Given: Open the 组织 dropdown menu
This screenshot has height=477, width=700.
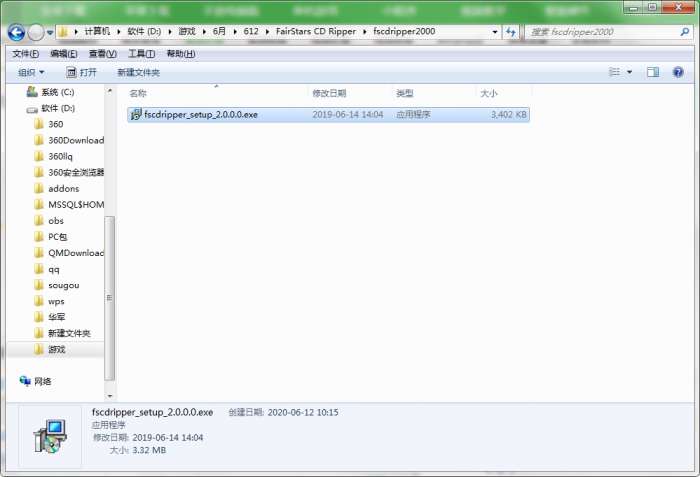Looking at the screenshot, I should pyautogui.click(x=31, y=72).
